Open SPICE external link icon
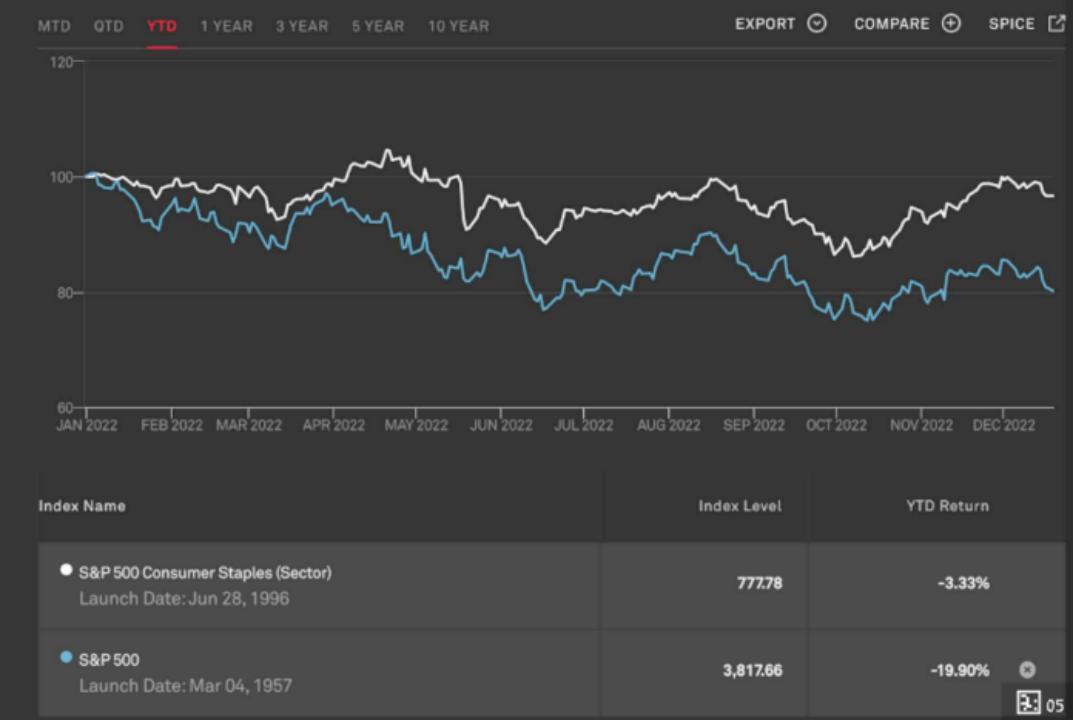This screenshot has width=1073, height=720. click(1056, 24)
